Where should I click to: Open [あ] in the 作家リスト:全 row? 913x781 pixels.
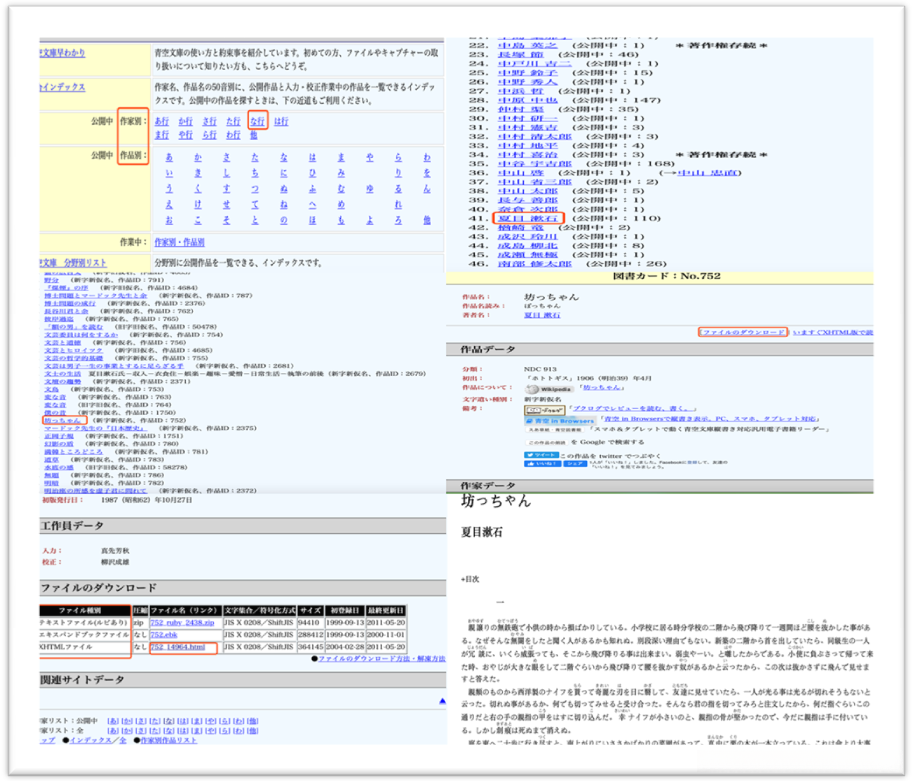(x=113, y=731)
